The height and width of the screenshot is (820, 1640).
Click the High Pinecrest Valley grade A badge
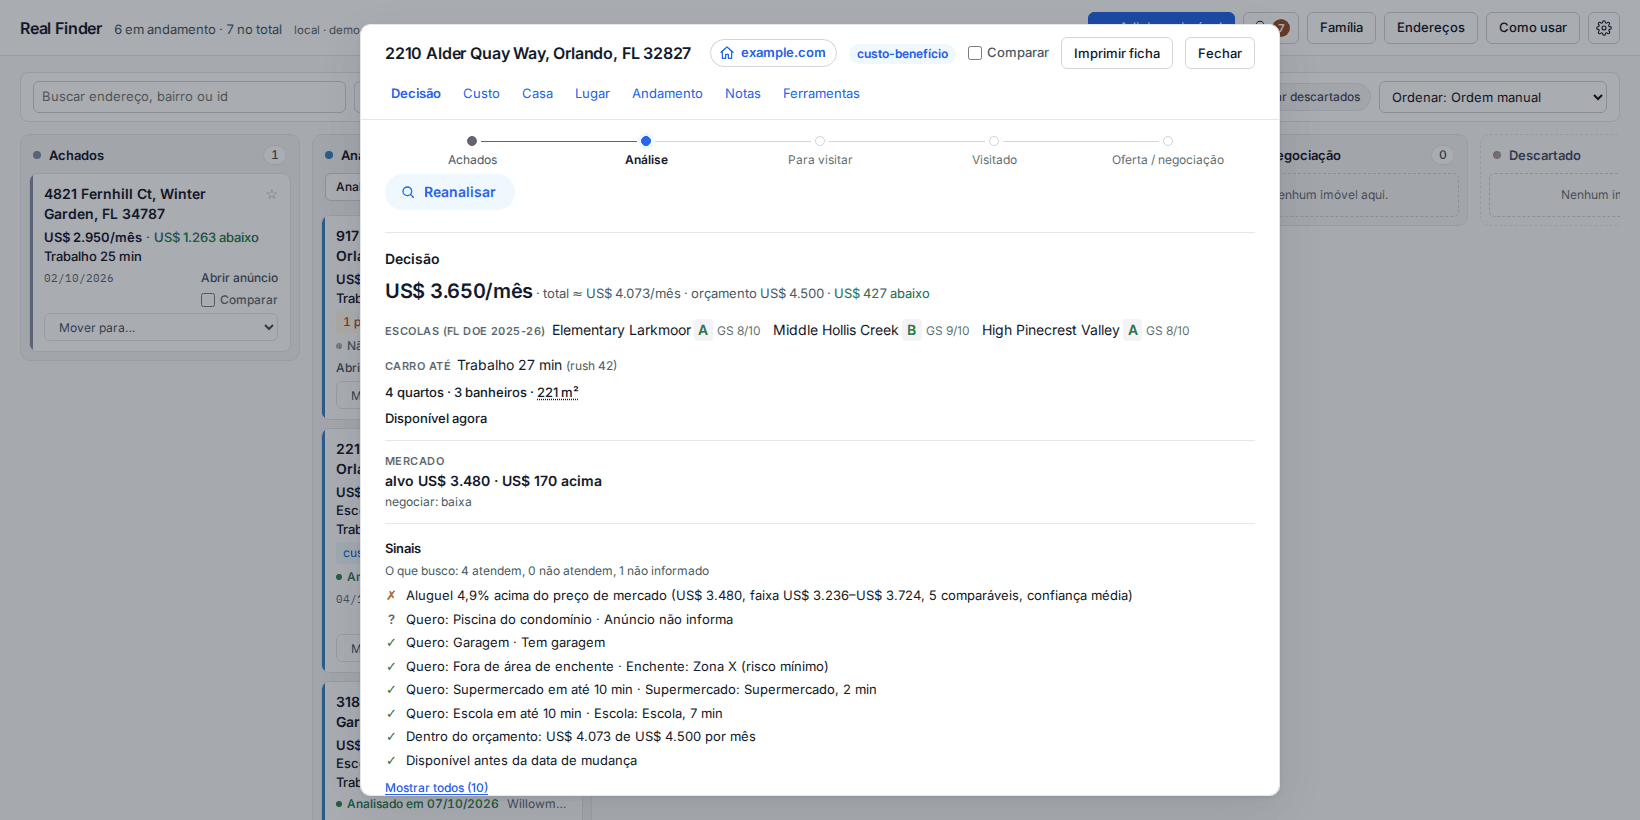click(1133, 330)
